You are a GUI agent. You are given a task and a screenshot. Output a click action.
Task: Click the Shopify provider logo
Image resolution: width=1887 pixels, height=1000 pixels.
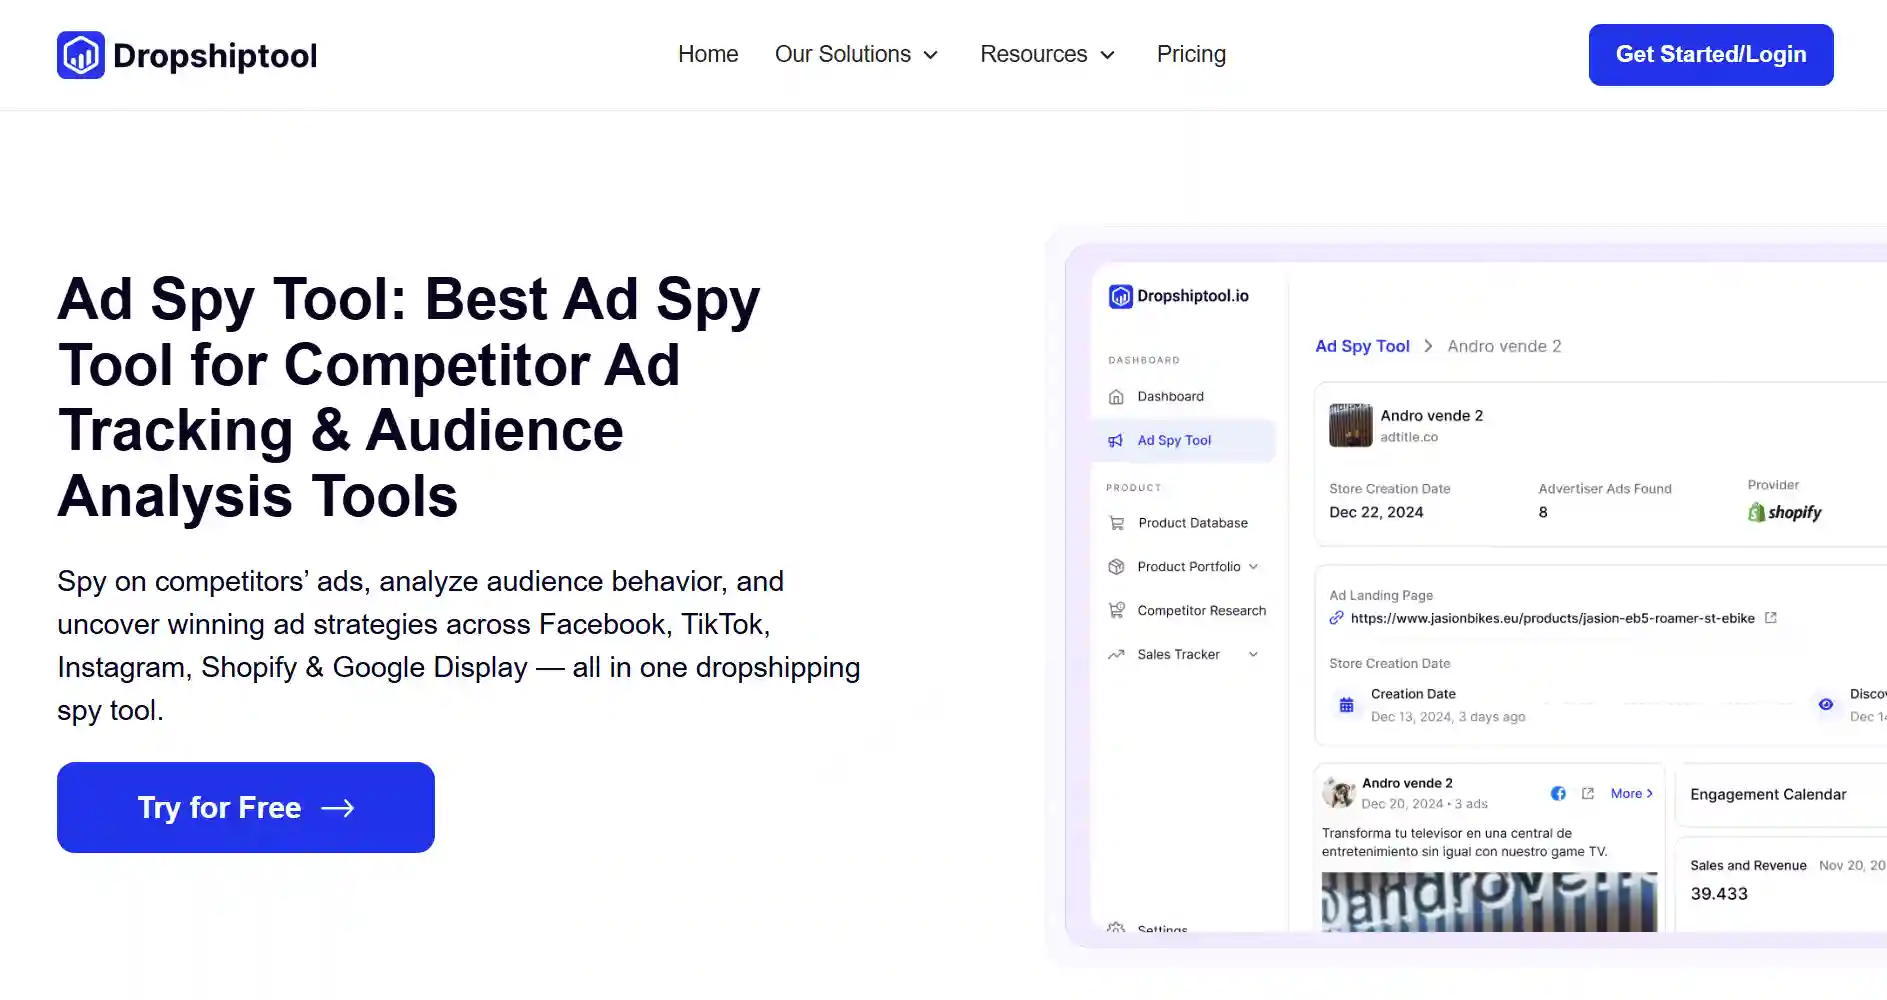(1785, 512)
